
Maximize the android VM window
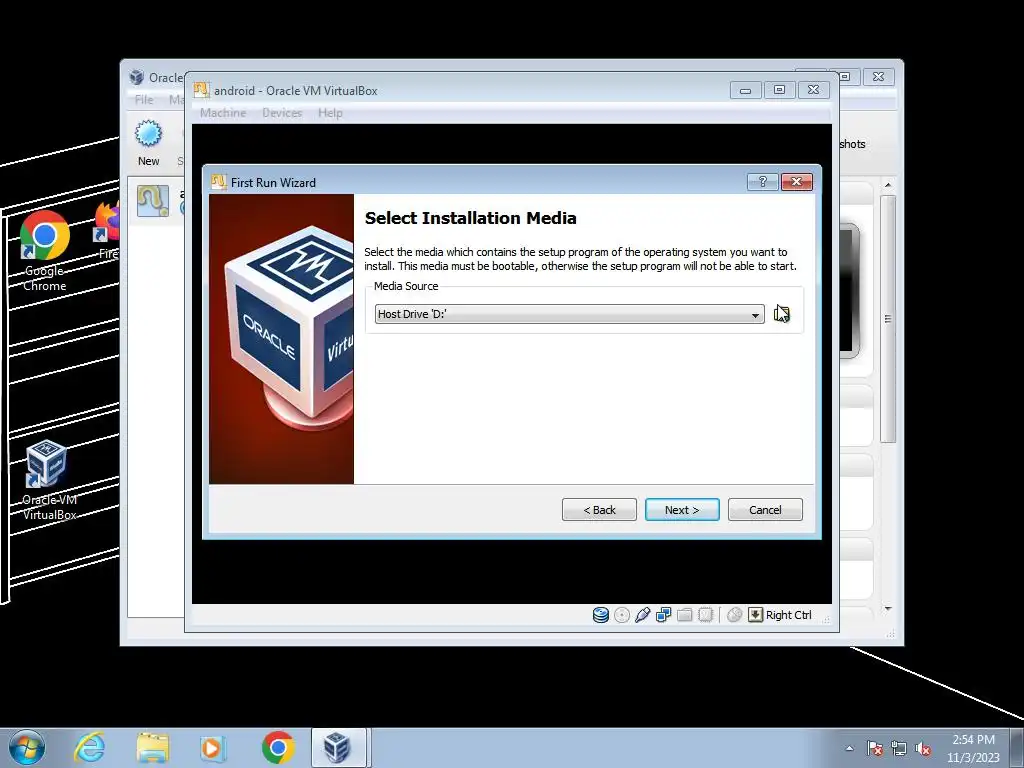[x=779, y=90]
